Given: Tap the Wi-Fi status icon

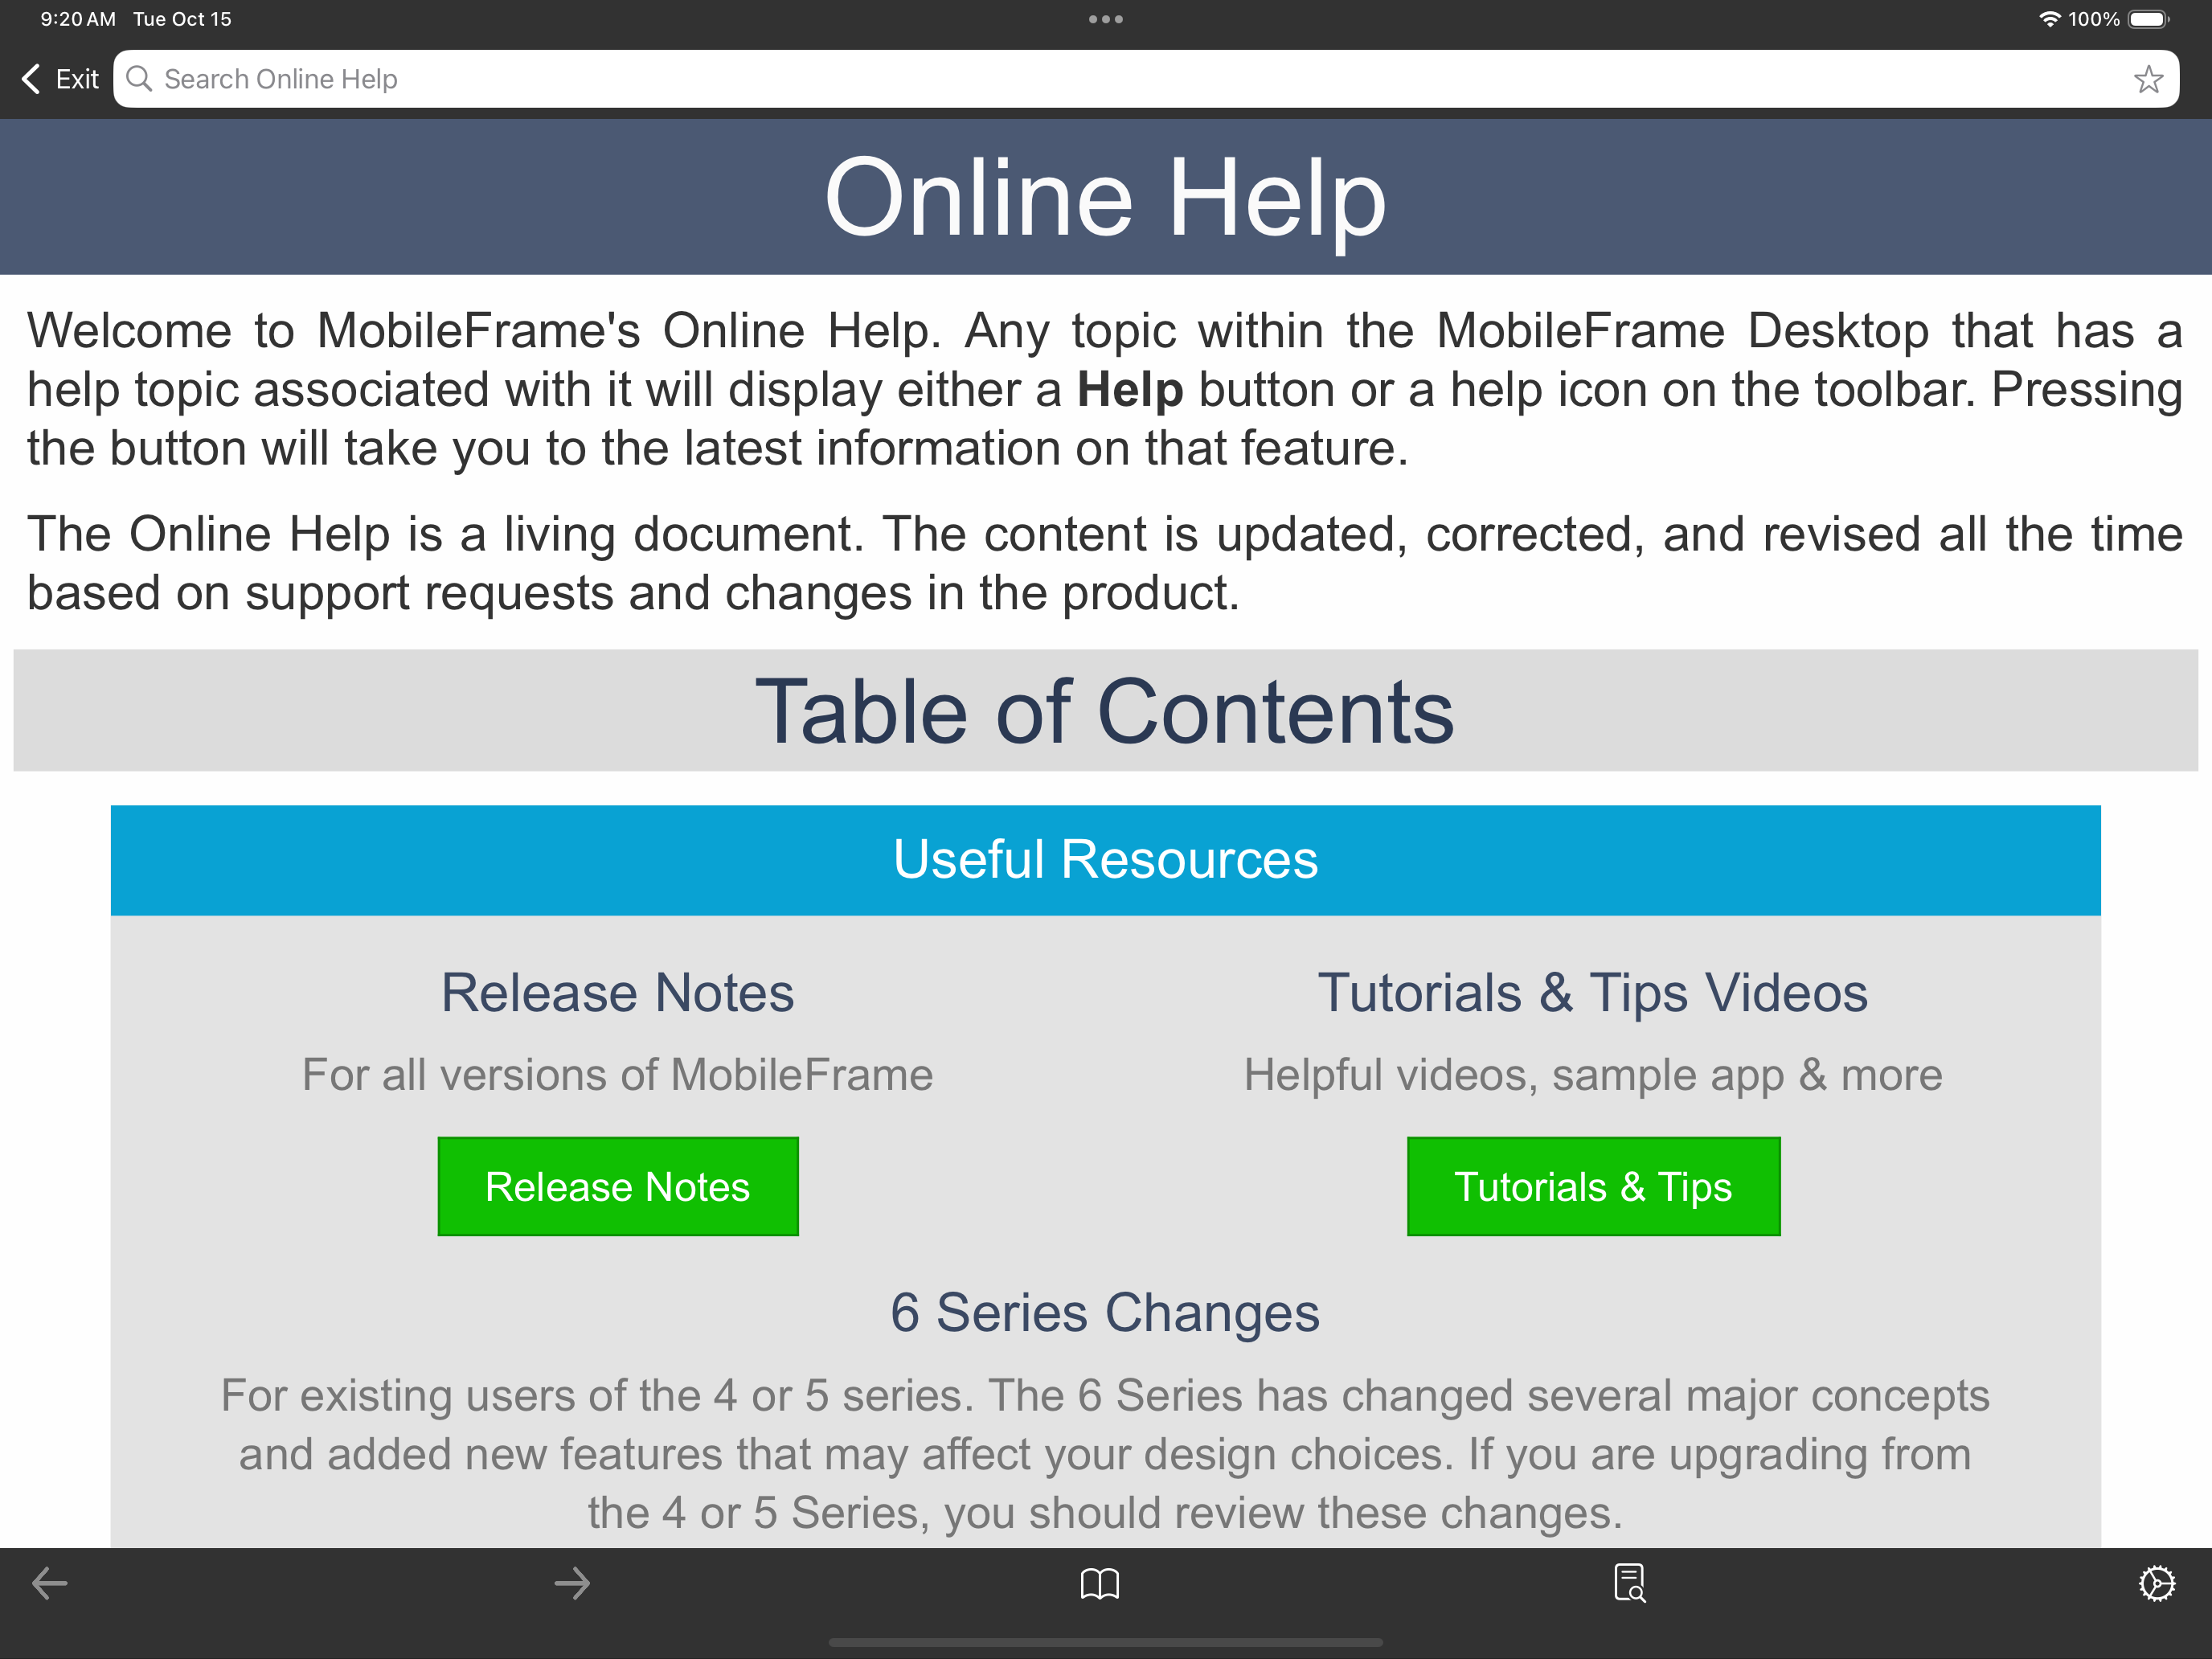Looking at the screenshot, I should [x=2049, y=19].
